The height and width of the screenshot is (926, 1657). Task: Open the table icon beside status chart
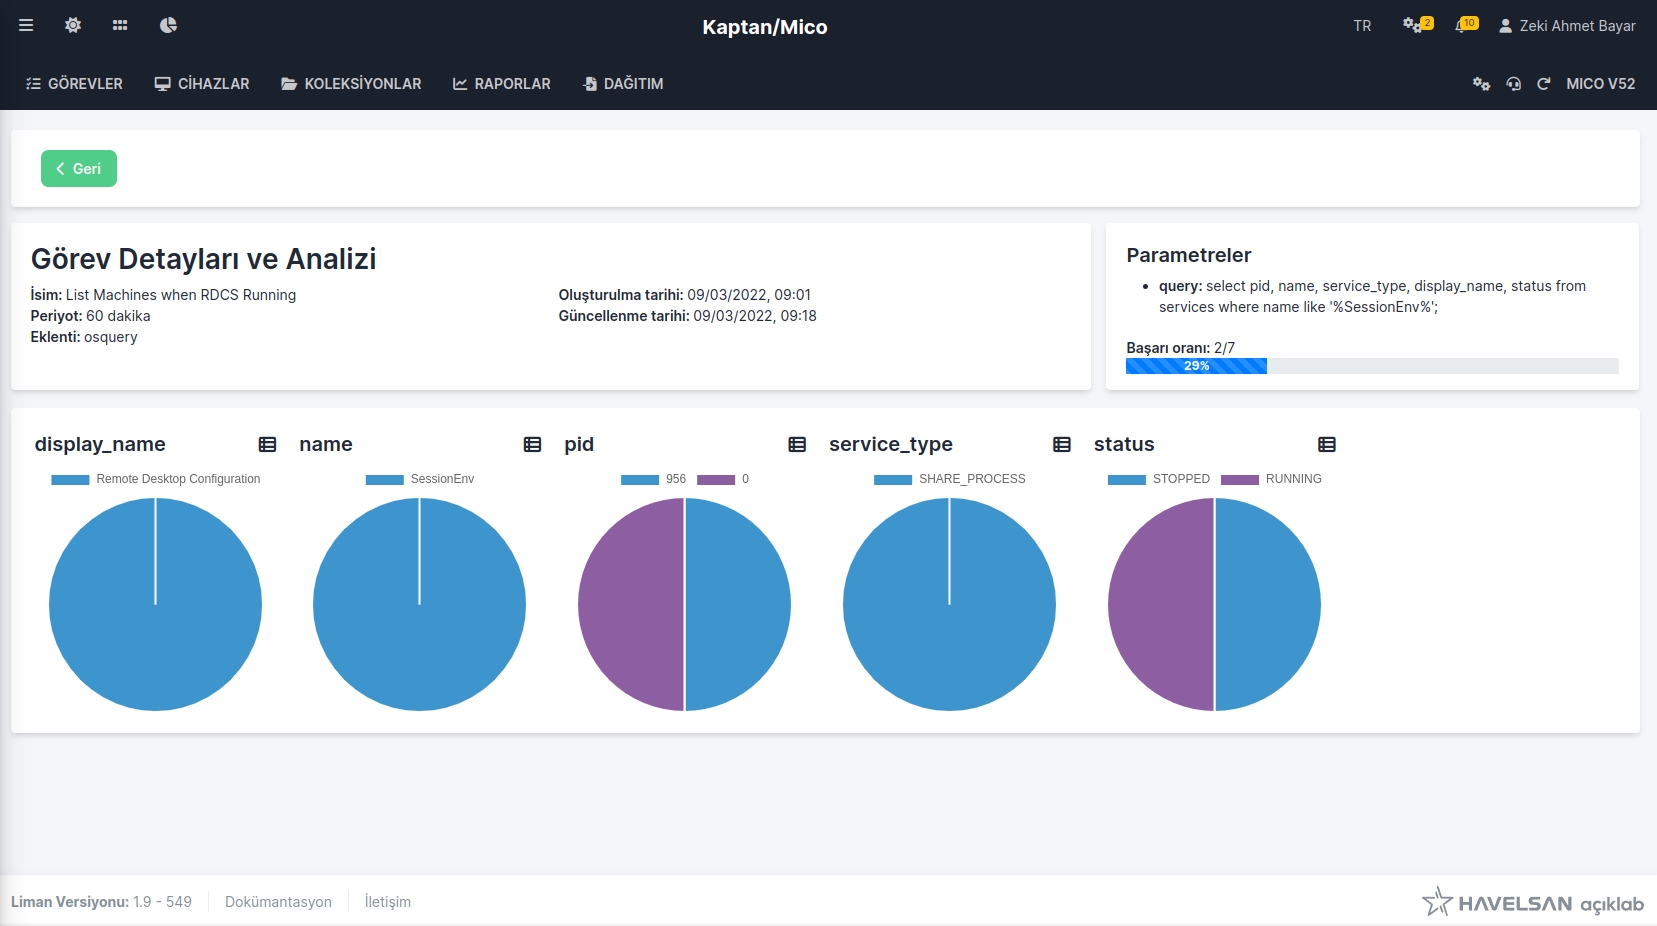click(x=1327, y=445)
